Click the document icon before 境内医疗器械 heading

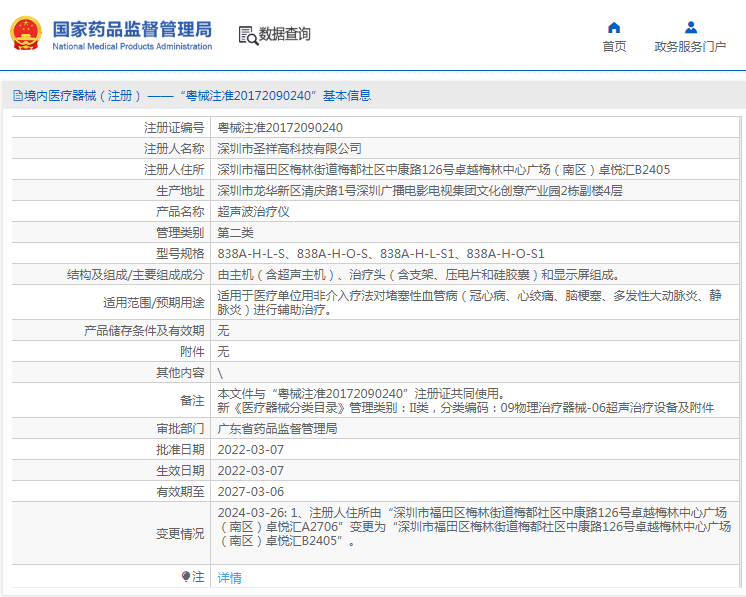[x=17, y=96]
